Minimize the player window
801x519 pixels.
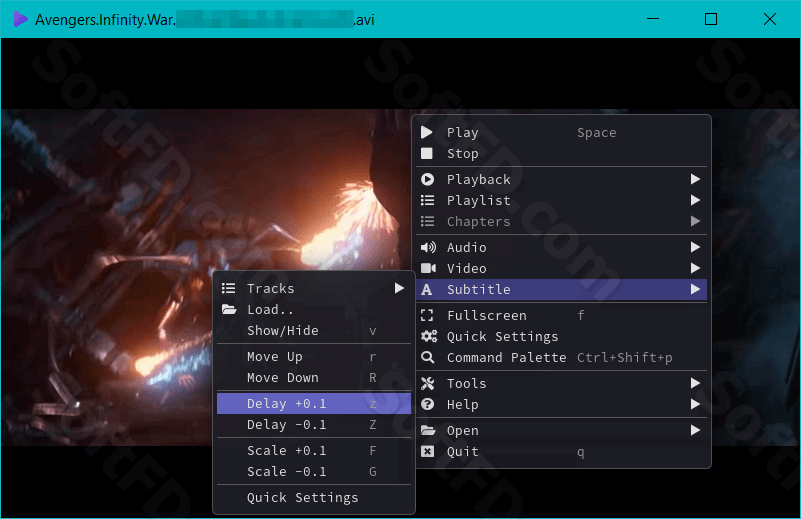point(653,19)
